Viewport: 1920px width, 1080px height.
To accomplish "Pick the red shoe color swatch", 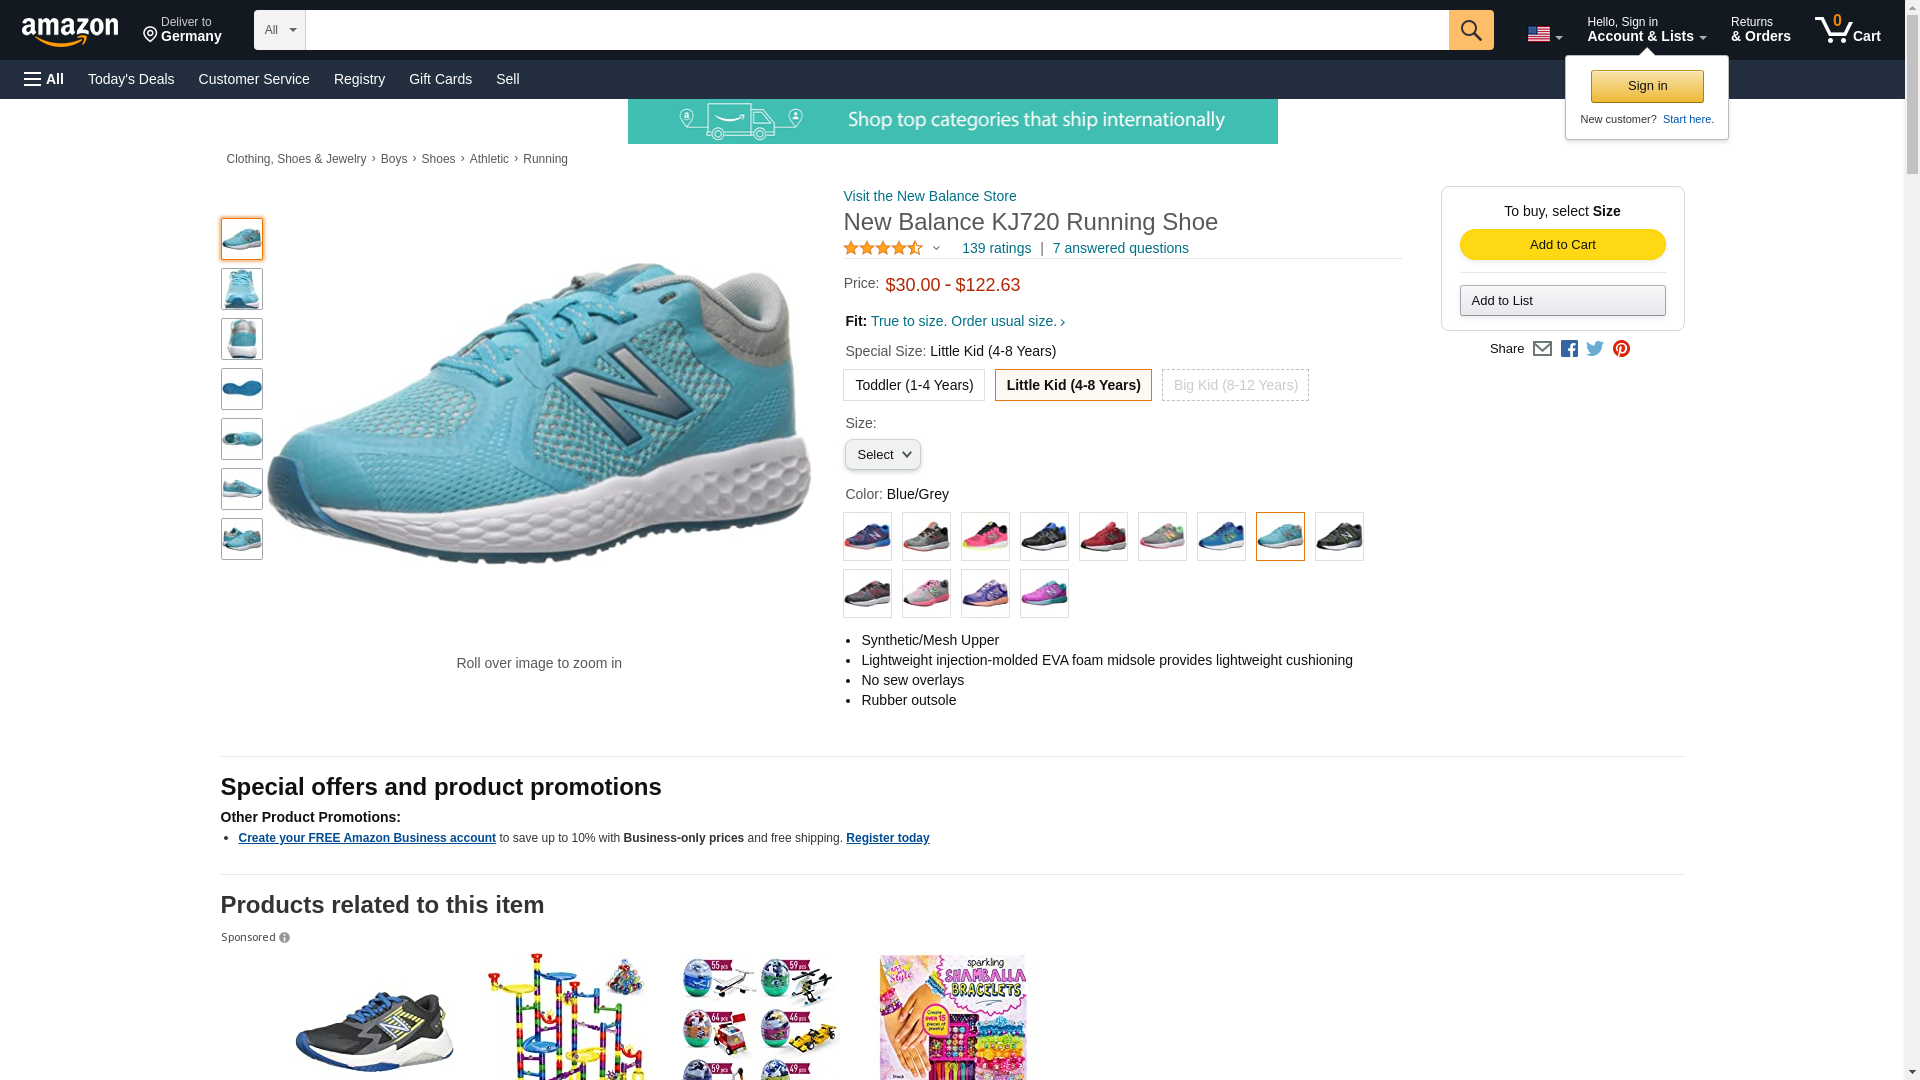I will 1103,537.
